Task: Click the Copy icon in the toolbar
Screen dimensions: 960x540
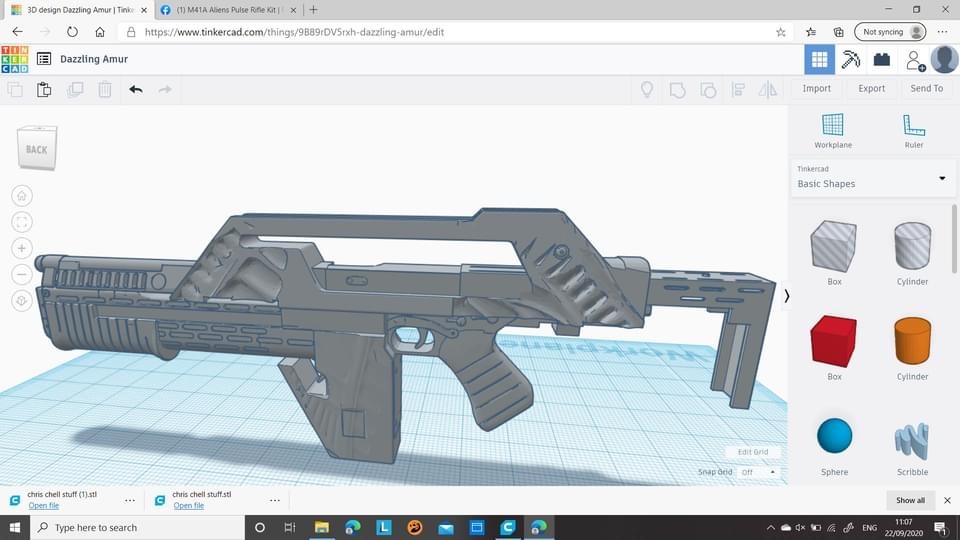Action: click(x=15, y=89)
